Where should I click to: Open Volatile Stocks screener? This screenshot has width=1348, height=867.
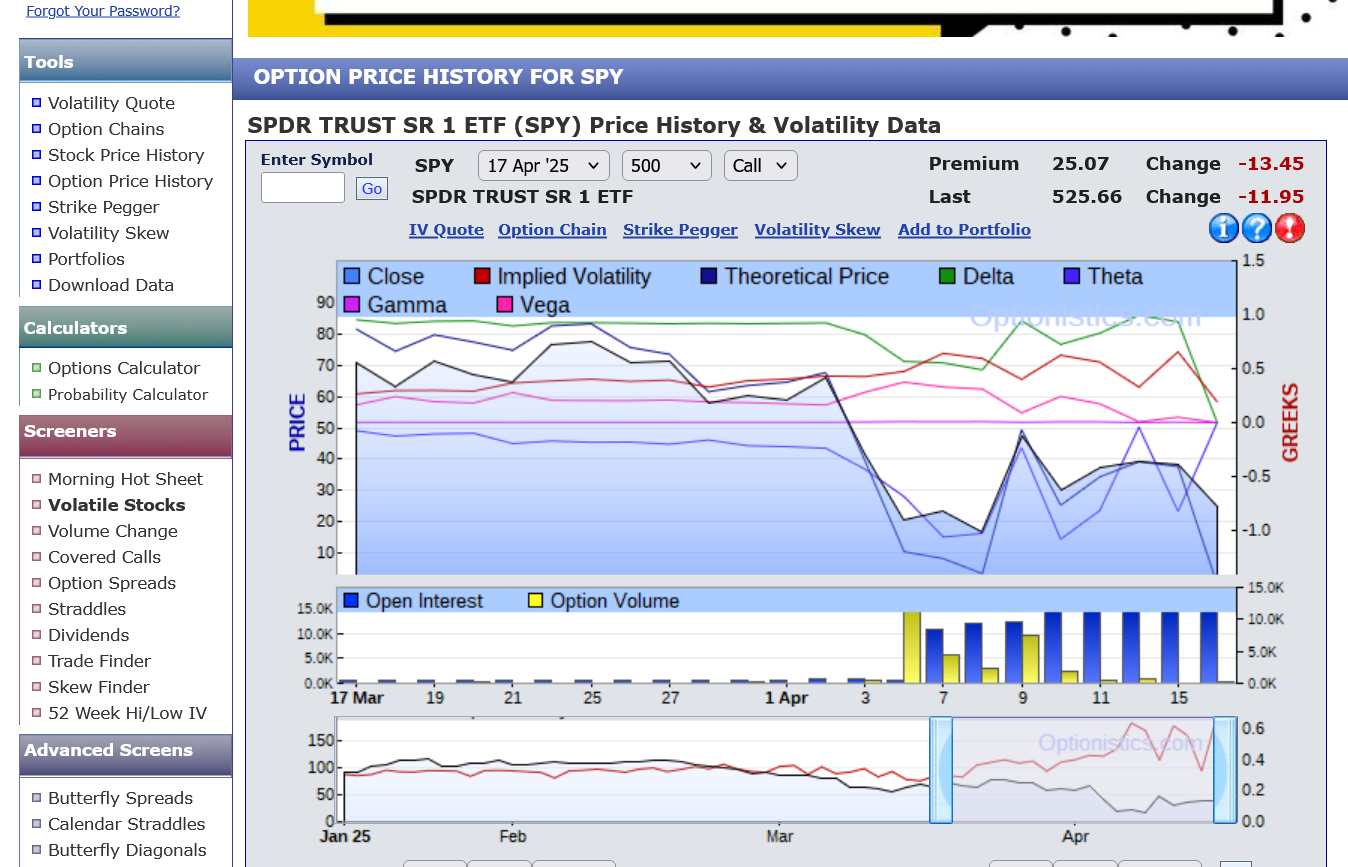point(117,505)
